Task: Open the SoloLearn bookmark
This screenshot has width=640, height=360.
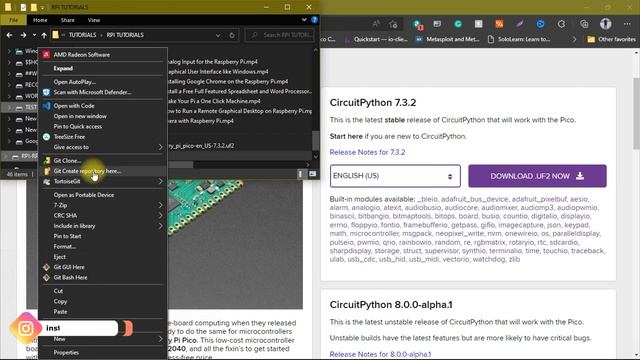Action: [519, 39]
